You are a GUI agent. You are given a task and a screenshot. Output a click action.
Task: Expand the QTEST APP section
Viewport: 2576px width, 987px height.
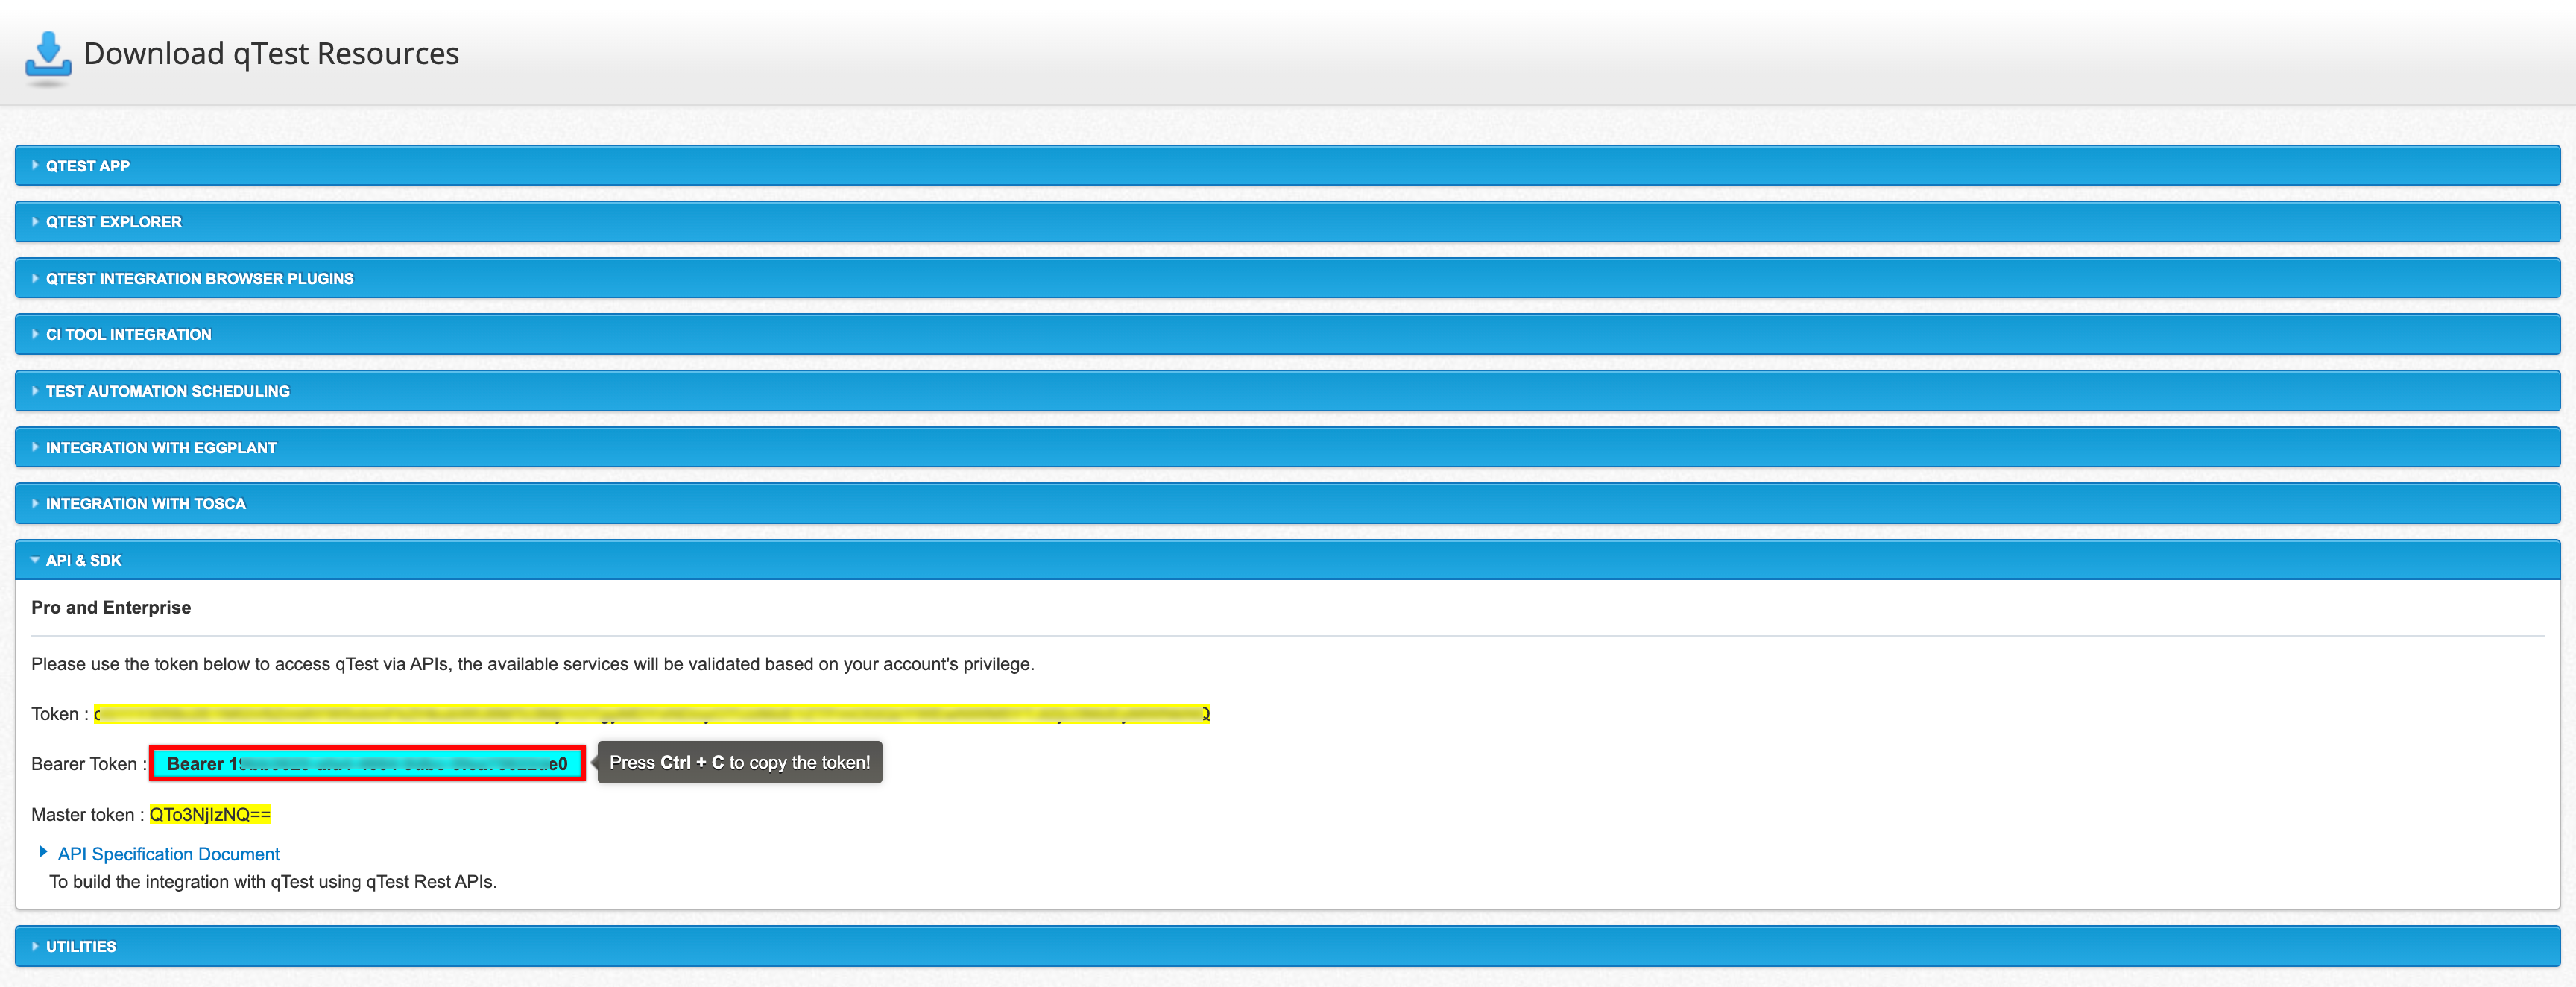[88, 166]
